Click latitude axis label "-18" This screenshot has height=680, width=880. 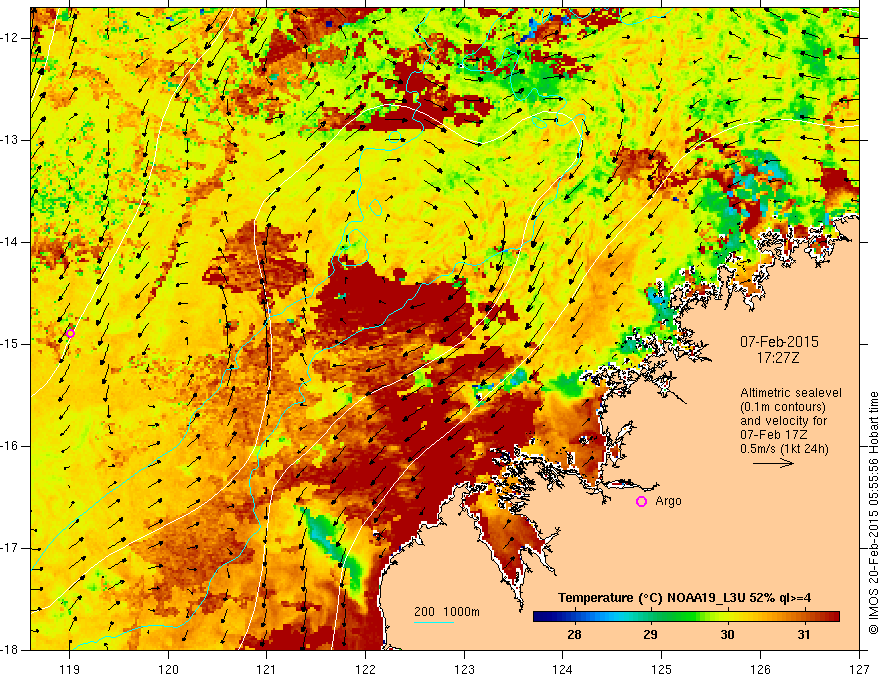pos(11,650)
